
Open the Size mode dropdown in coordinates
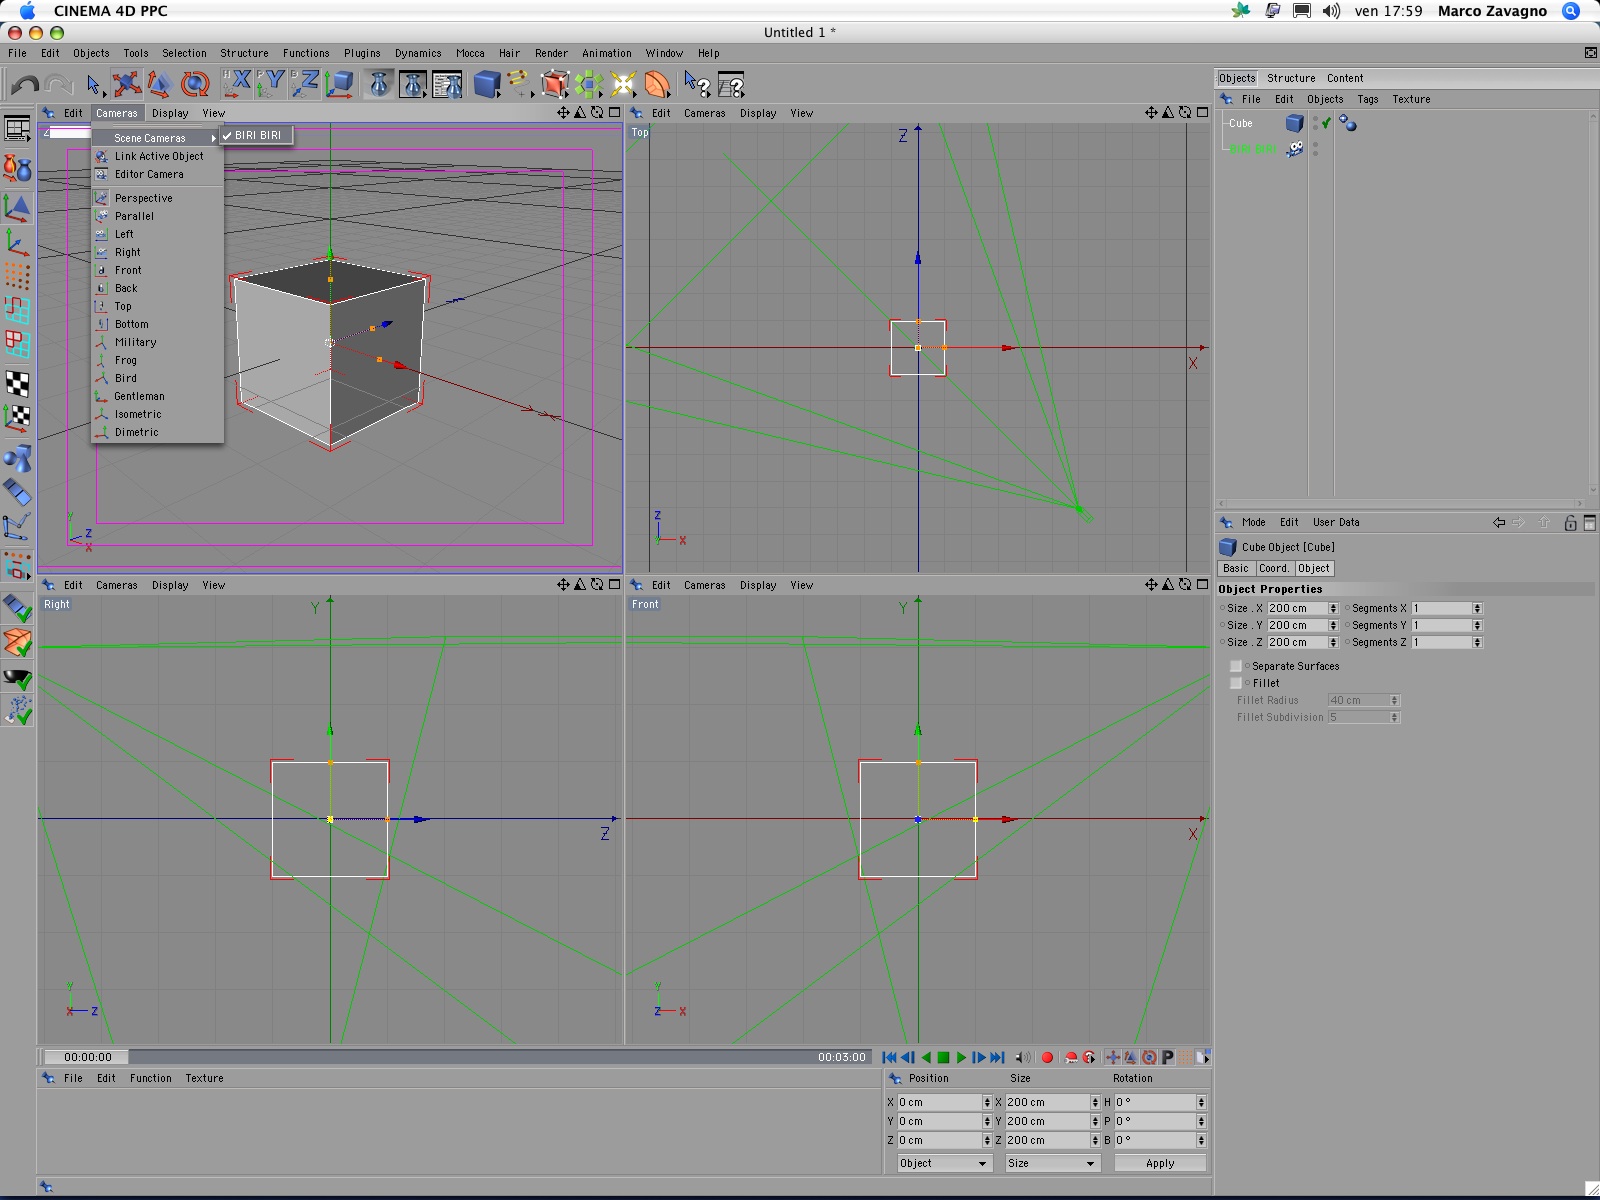1052,1163
